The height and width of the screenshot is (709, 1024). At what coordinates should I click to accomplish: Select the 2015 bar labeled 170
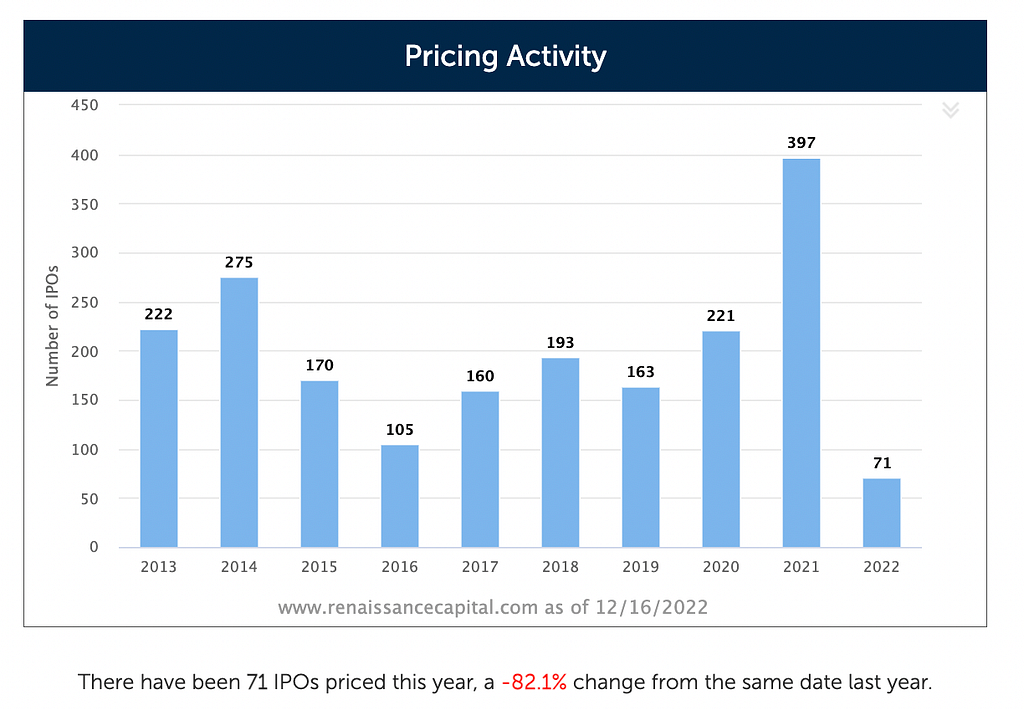tap(319, 464)
